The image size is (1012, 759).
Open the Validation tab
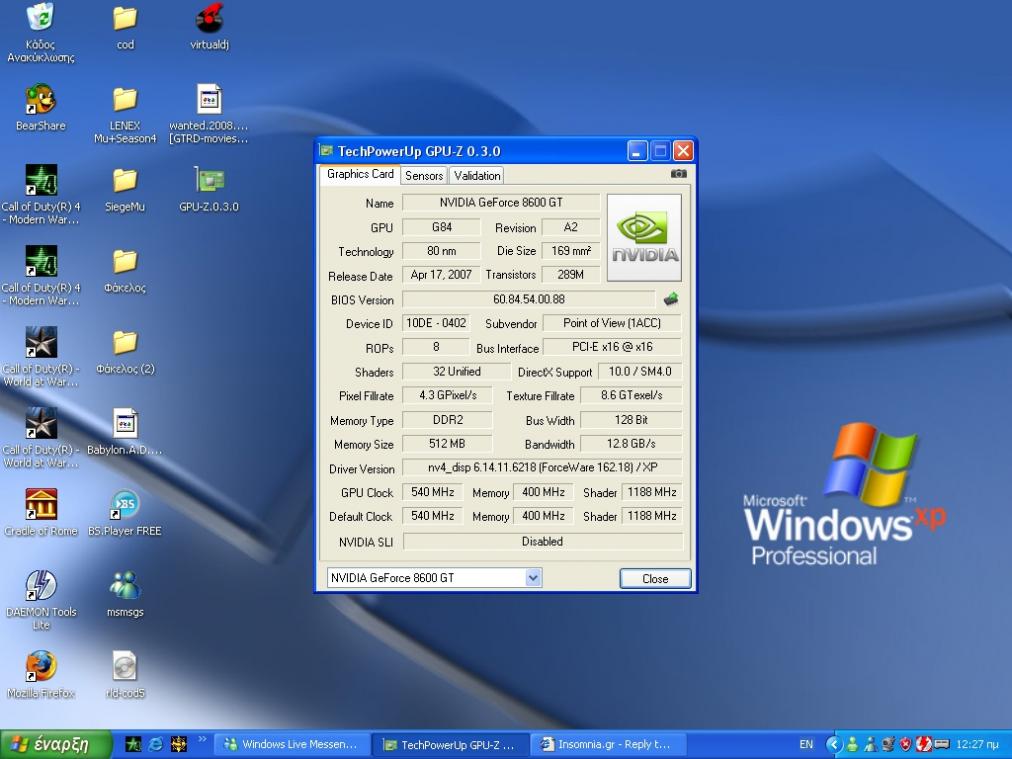click(476, 176)
